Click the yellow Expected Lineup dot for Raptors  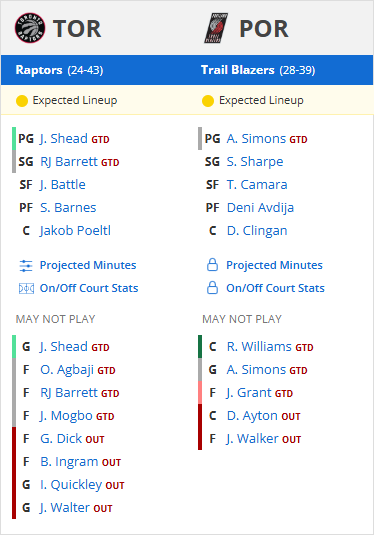pyautogui.click(x=22, y=101)
